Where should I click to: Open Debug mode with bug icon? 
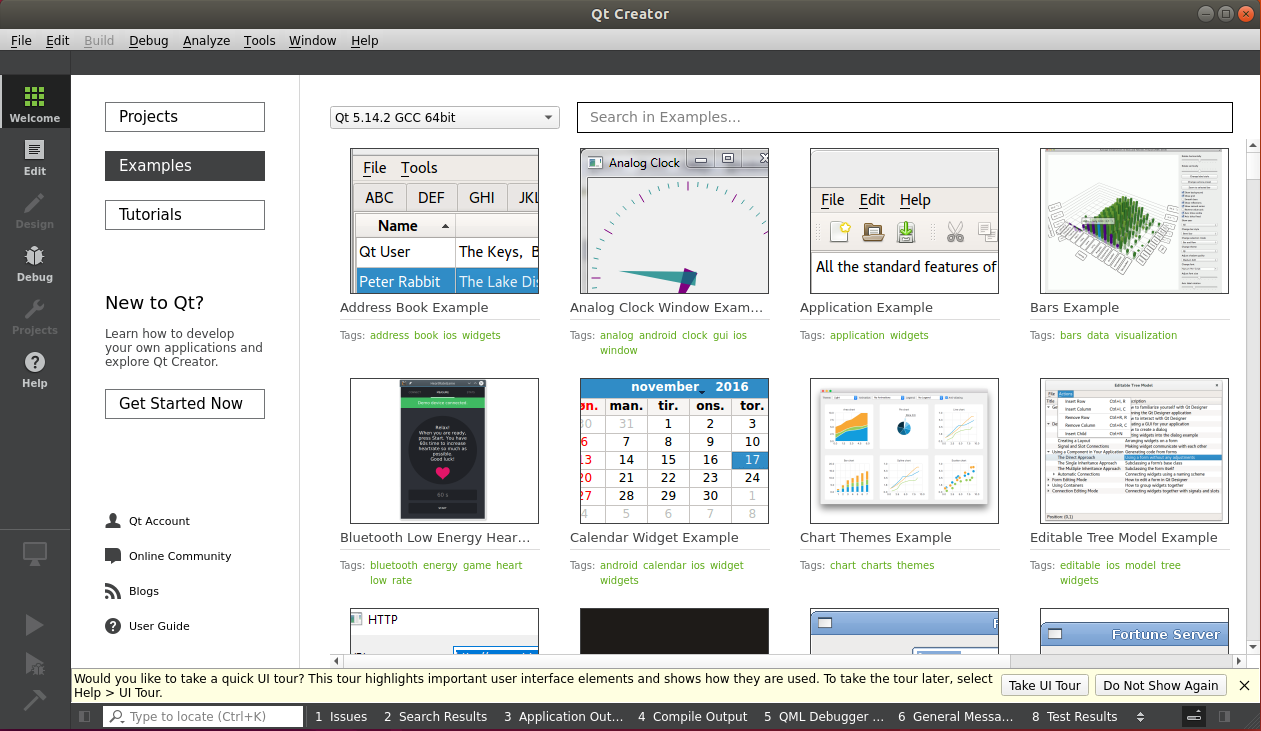[x=35, y=262]
